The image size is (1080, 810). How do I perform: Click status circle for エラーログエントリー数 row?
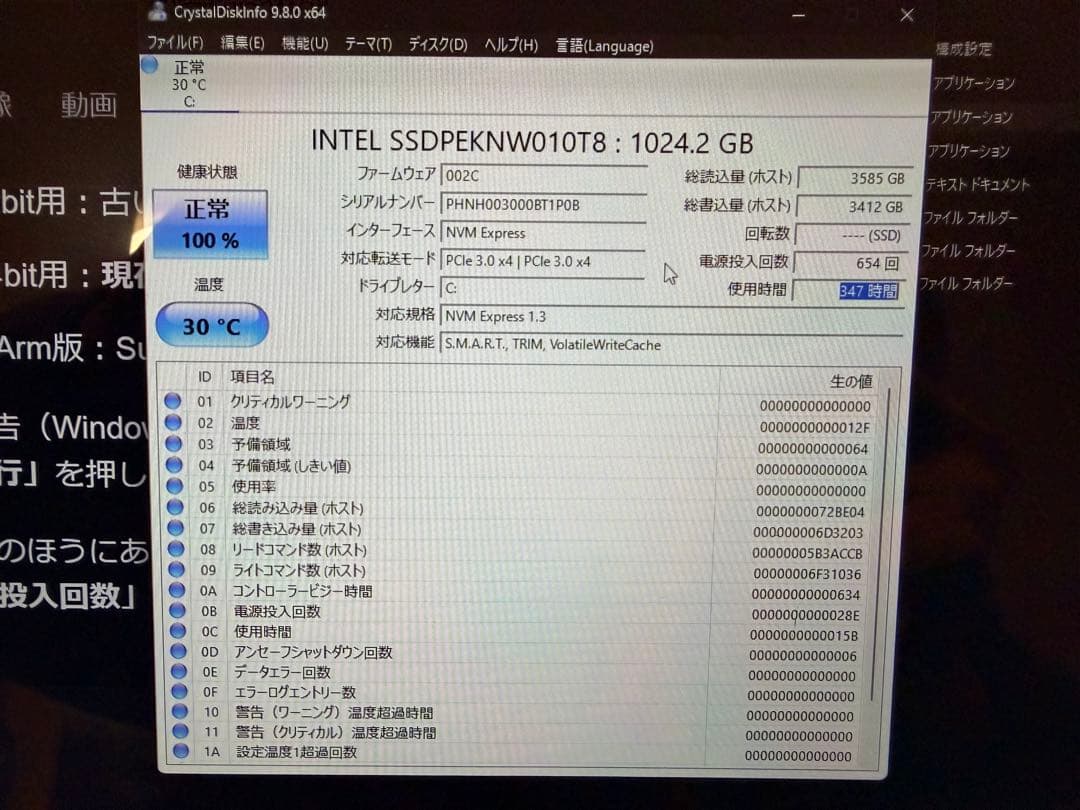(179, 691)
